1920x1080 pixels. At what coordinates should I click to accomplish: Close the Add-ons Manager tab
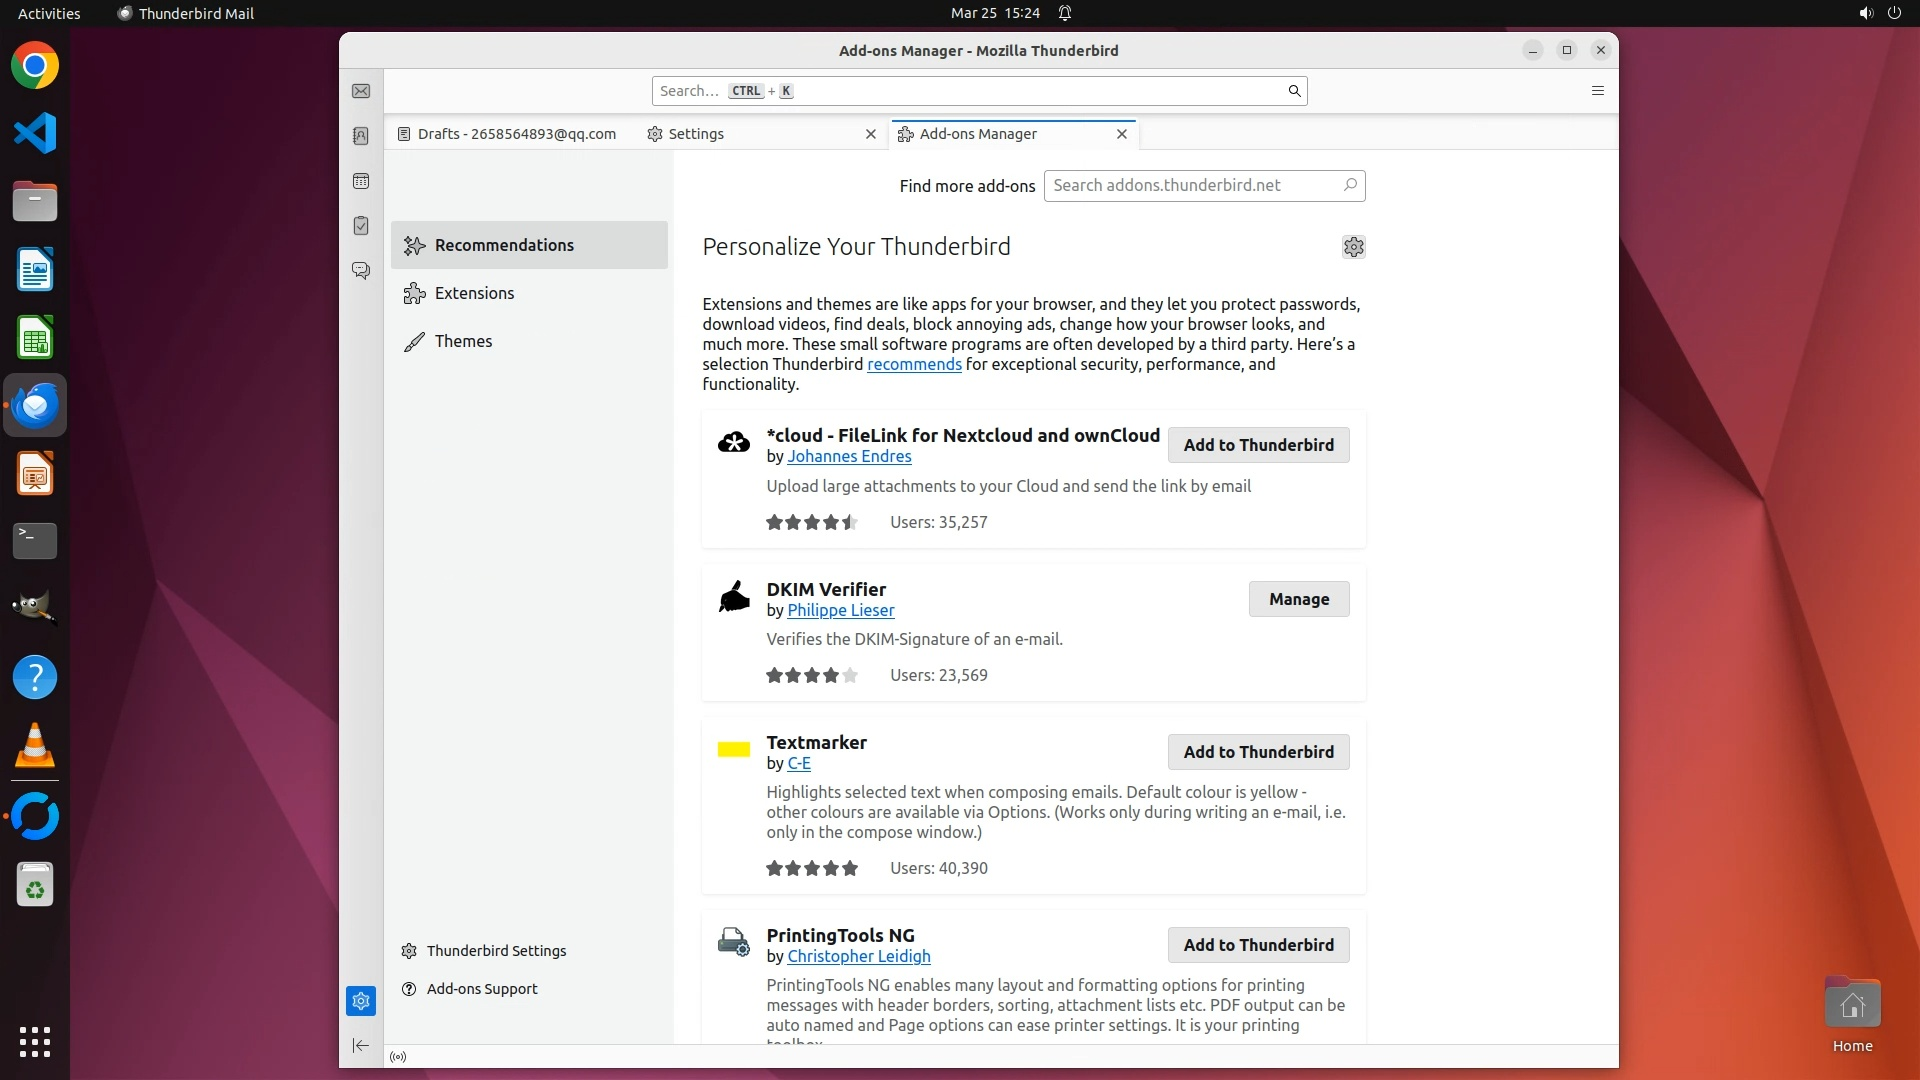click(x=1121, y=134)
